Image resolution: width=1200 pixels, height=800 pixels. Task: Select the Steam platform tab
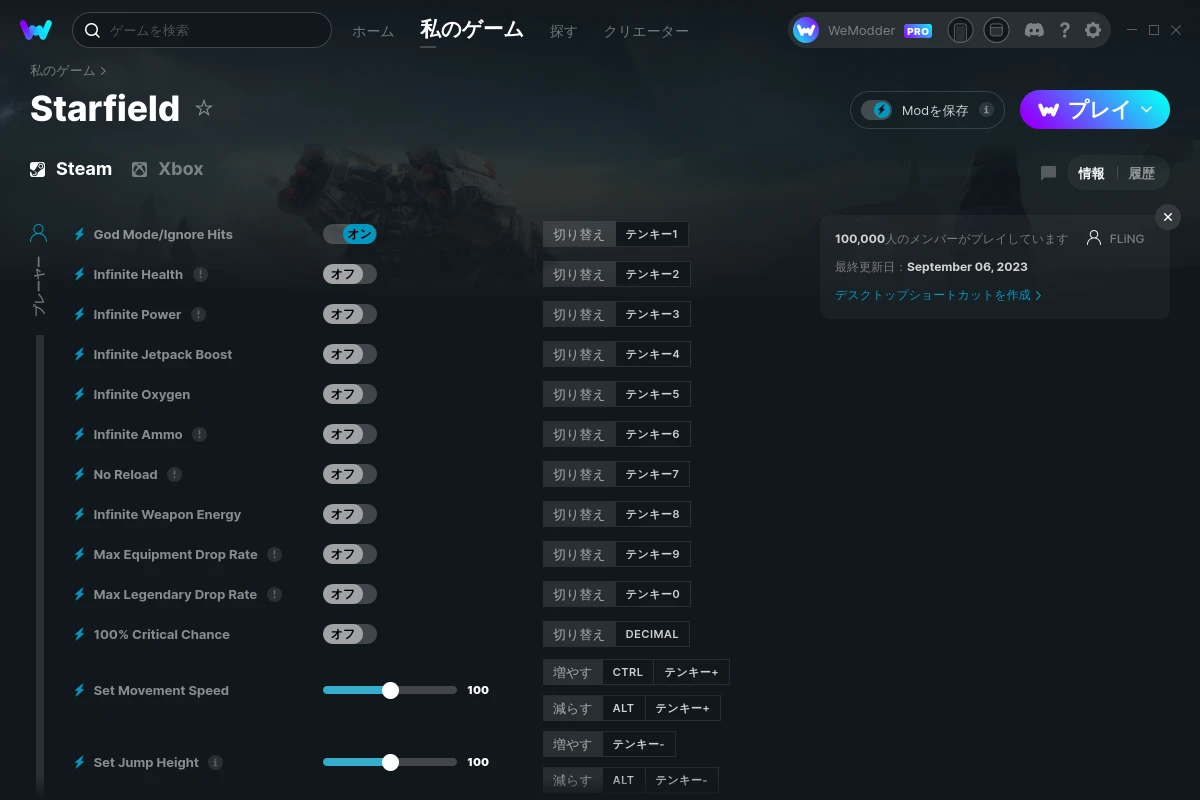(x=71, y=169)
